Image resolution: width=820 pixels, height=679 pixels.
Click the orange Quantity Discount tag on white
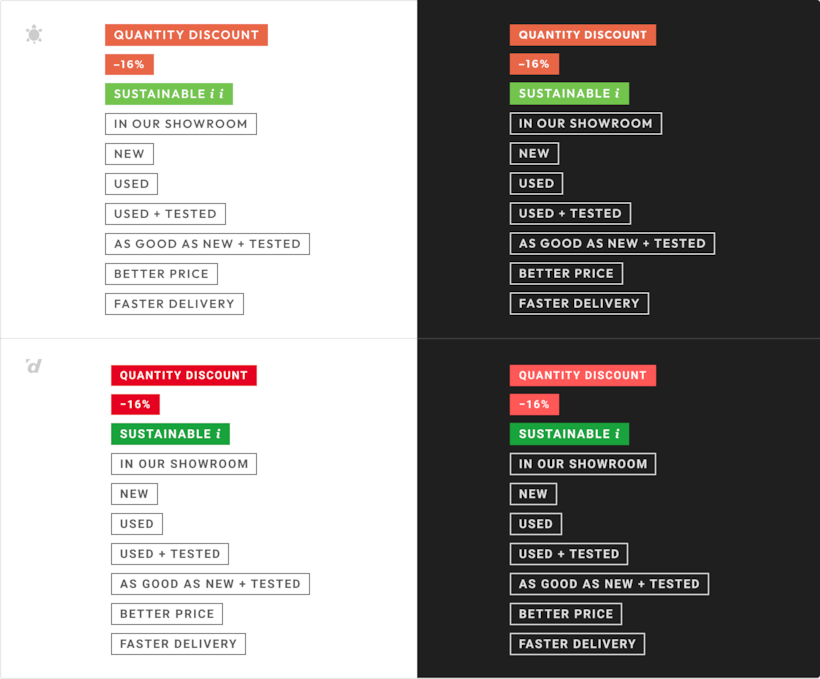(186, 35)
